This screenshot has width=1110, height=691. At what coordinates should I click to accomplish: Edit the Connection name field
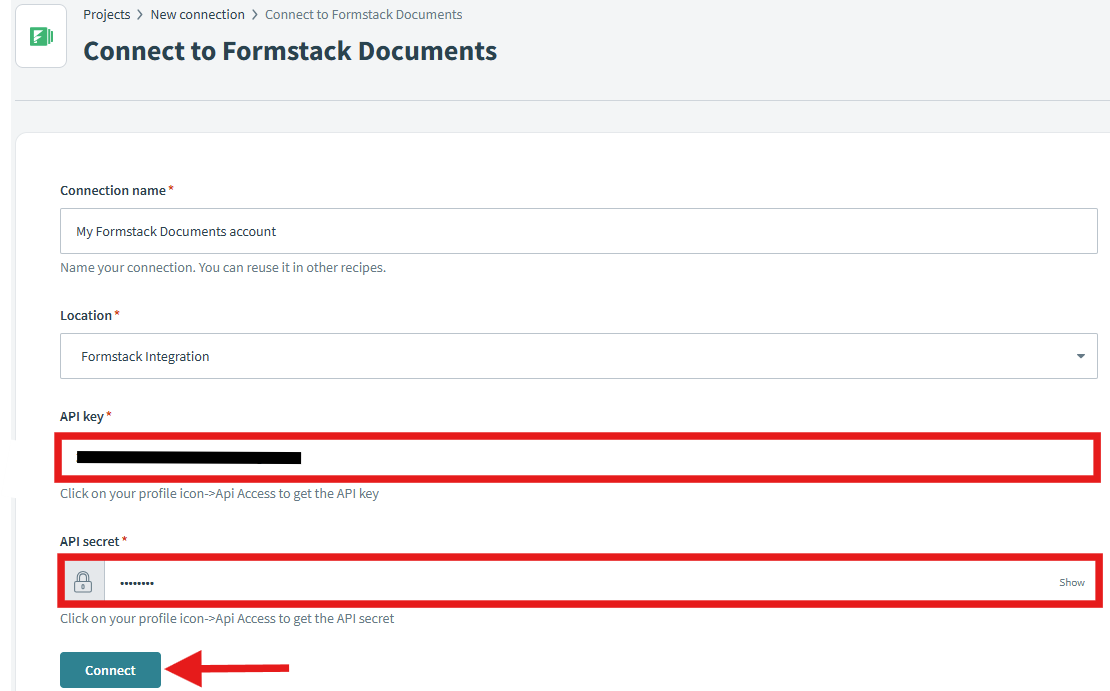pos(578,231)
